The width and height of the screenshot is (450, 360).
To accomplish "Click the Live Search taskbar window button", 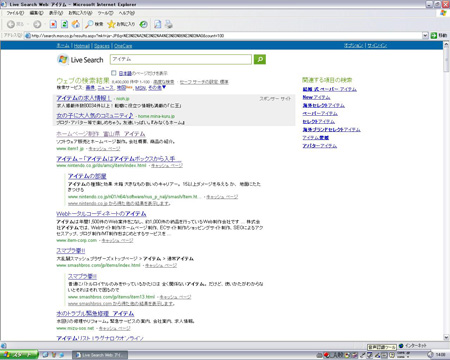I will (100, 355).
